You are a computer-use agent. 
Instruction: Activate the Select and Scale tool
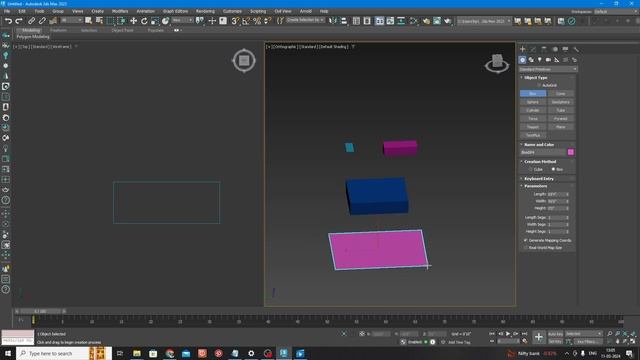click(155, 21)
